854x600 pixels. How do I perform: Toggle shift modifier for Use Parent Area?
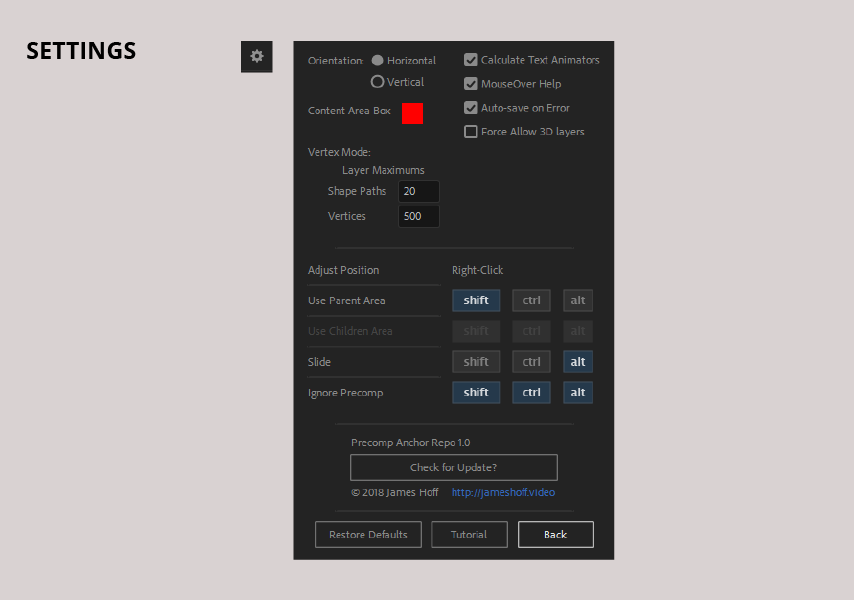[476, 300]
